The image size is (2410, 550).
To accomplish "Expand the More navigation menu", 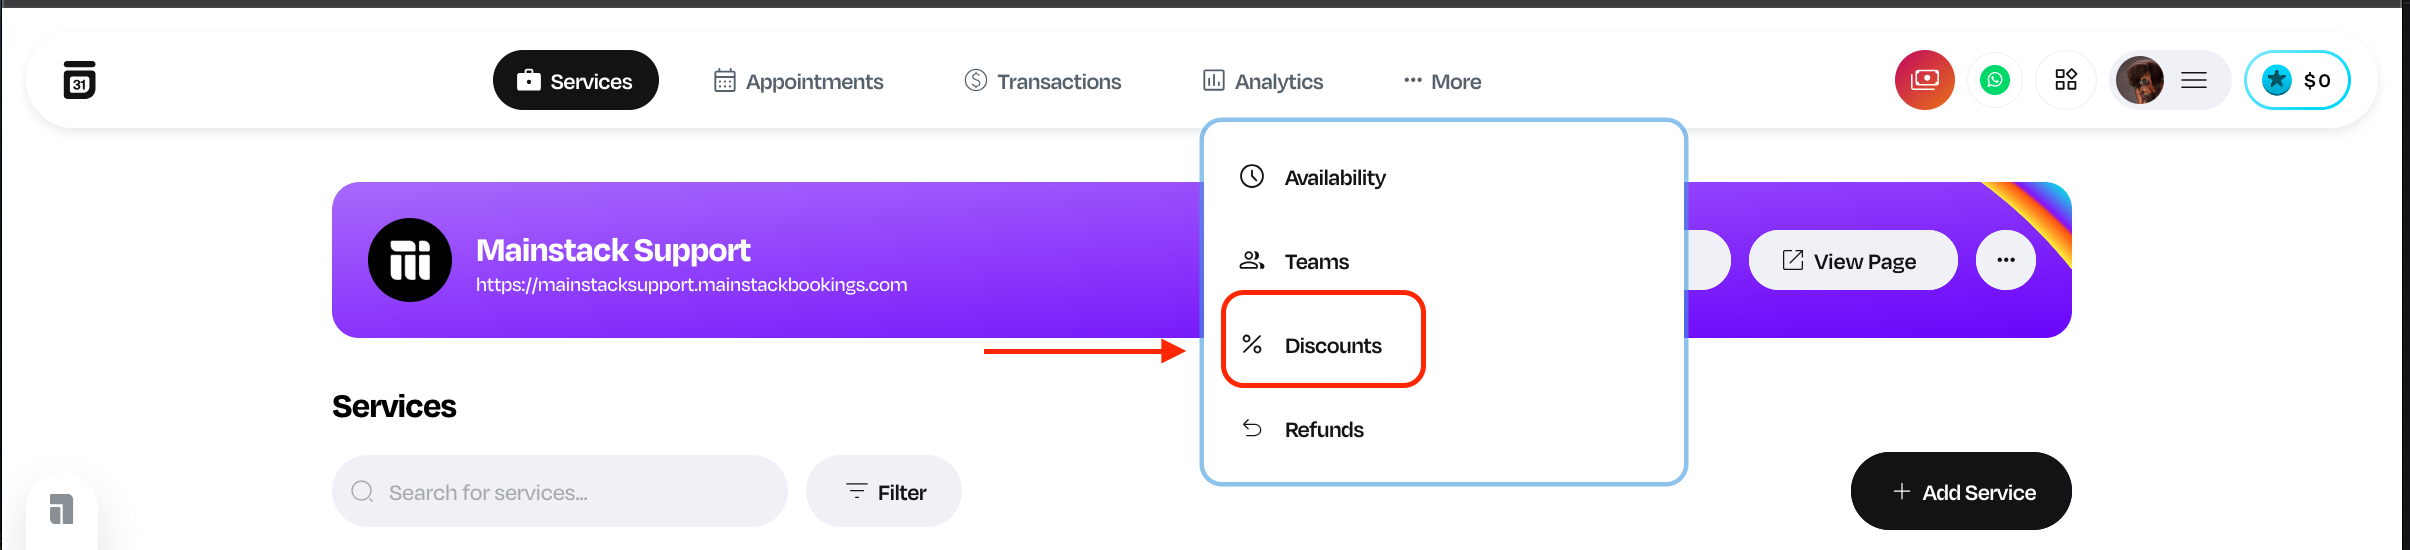I will [1442, 81].
